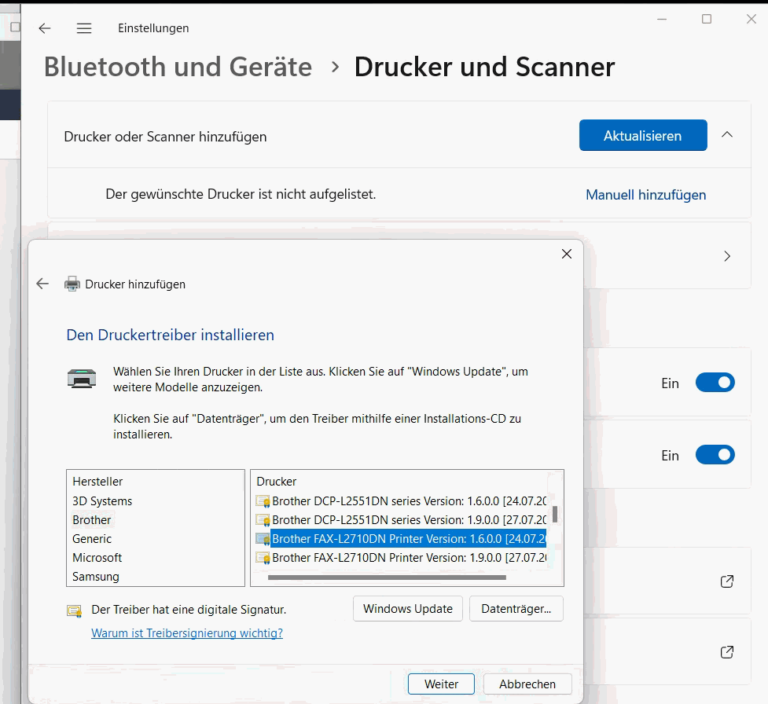Open Warum ist Treibersignierung wichtig link

point(187,633)
